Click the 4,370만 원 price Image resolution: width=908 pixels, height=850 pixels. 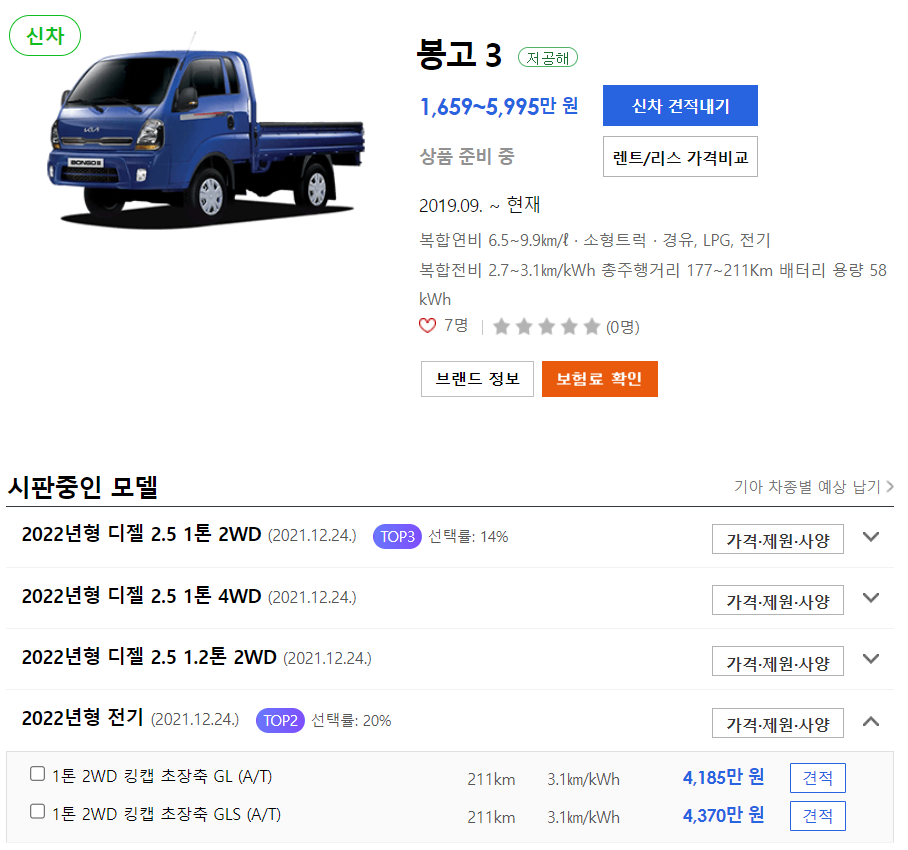click(x=723, y=815)
